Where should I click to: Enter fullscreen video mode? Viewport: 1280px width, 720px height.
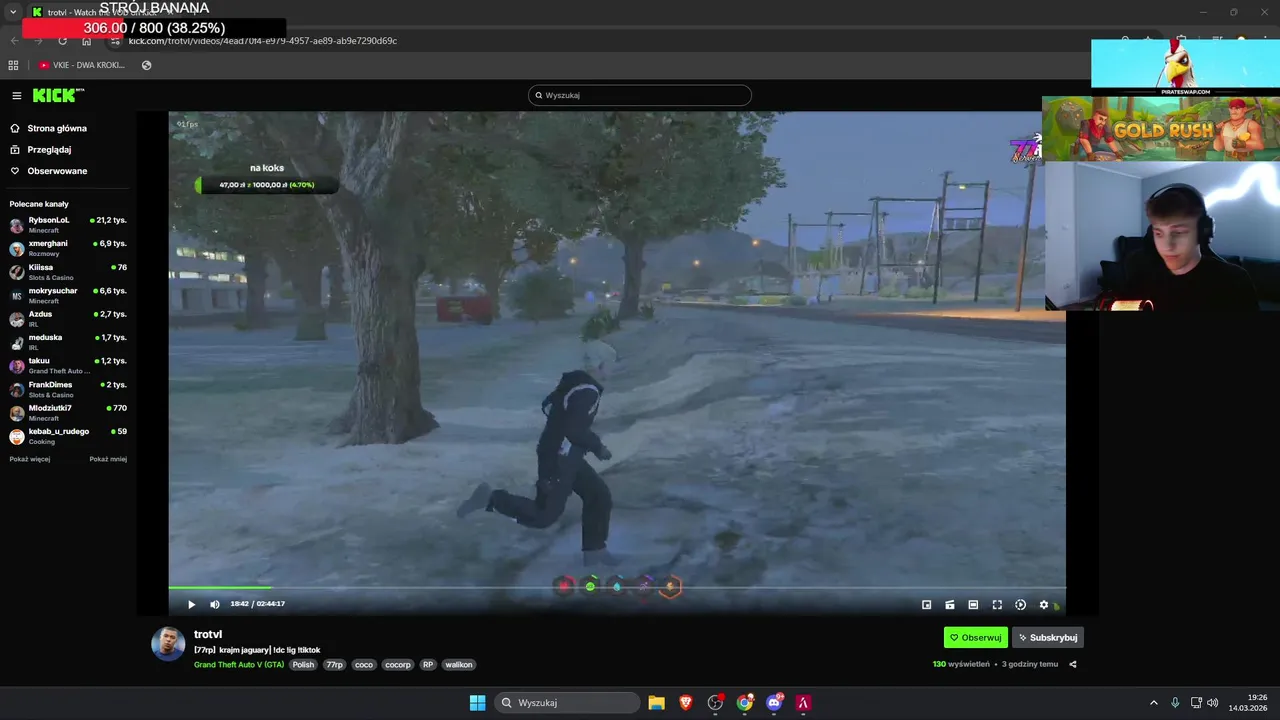(997, 605)
